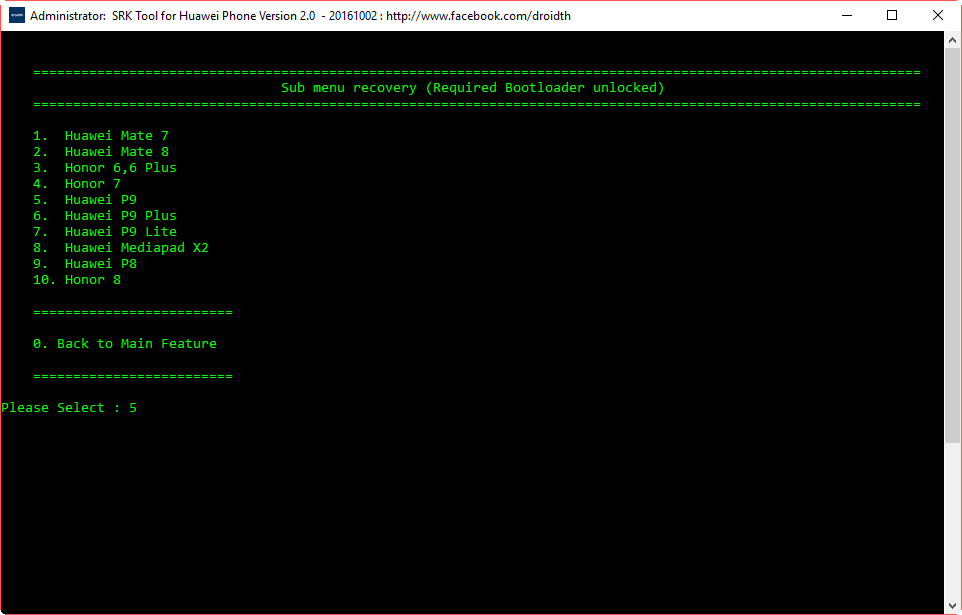Maximize the SRK Tool window

892,15
